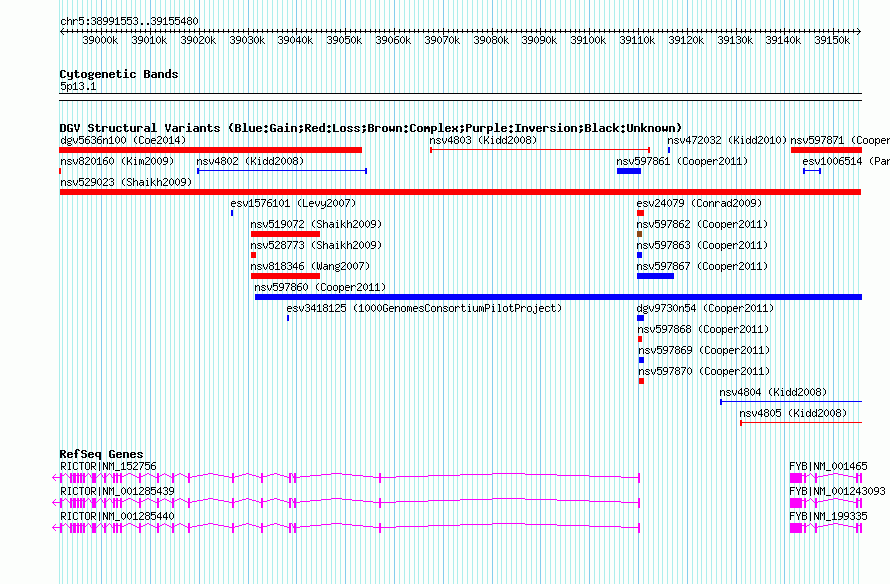
Task: Select the nsv4803 (Kidd2008) variant label
Action: click(x=483, y=140)
